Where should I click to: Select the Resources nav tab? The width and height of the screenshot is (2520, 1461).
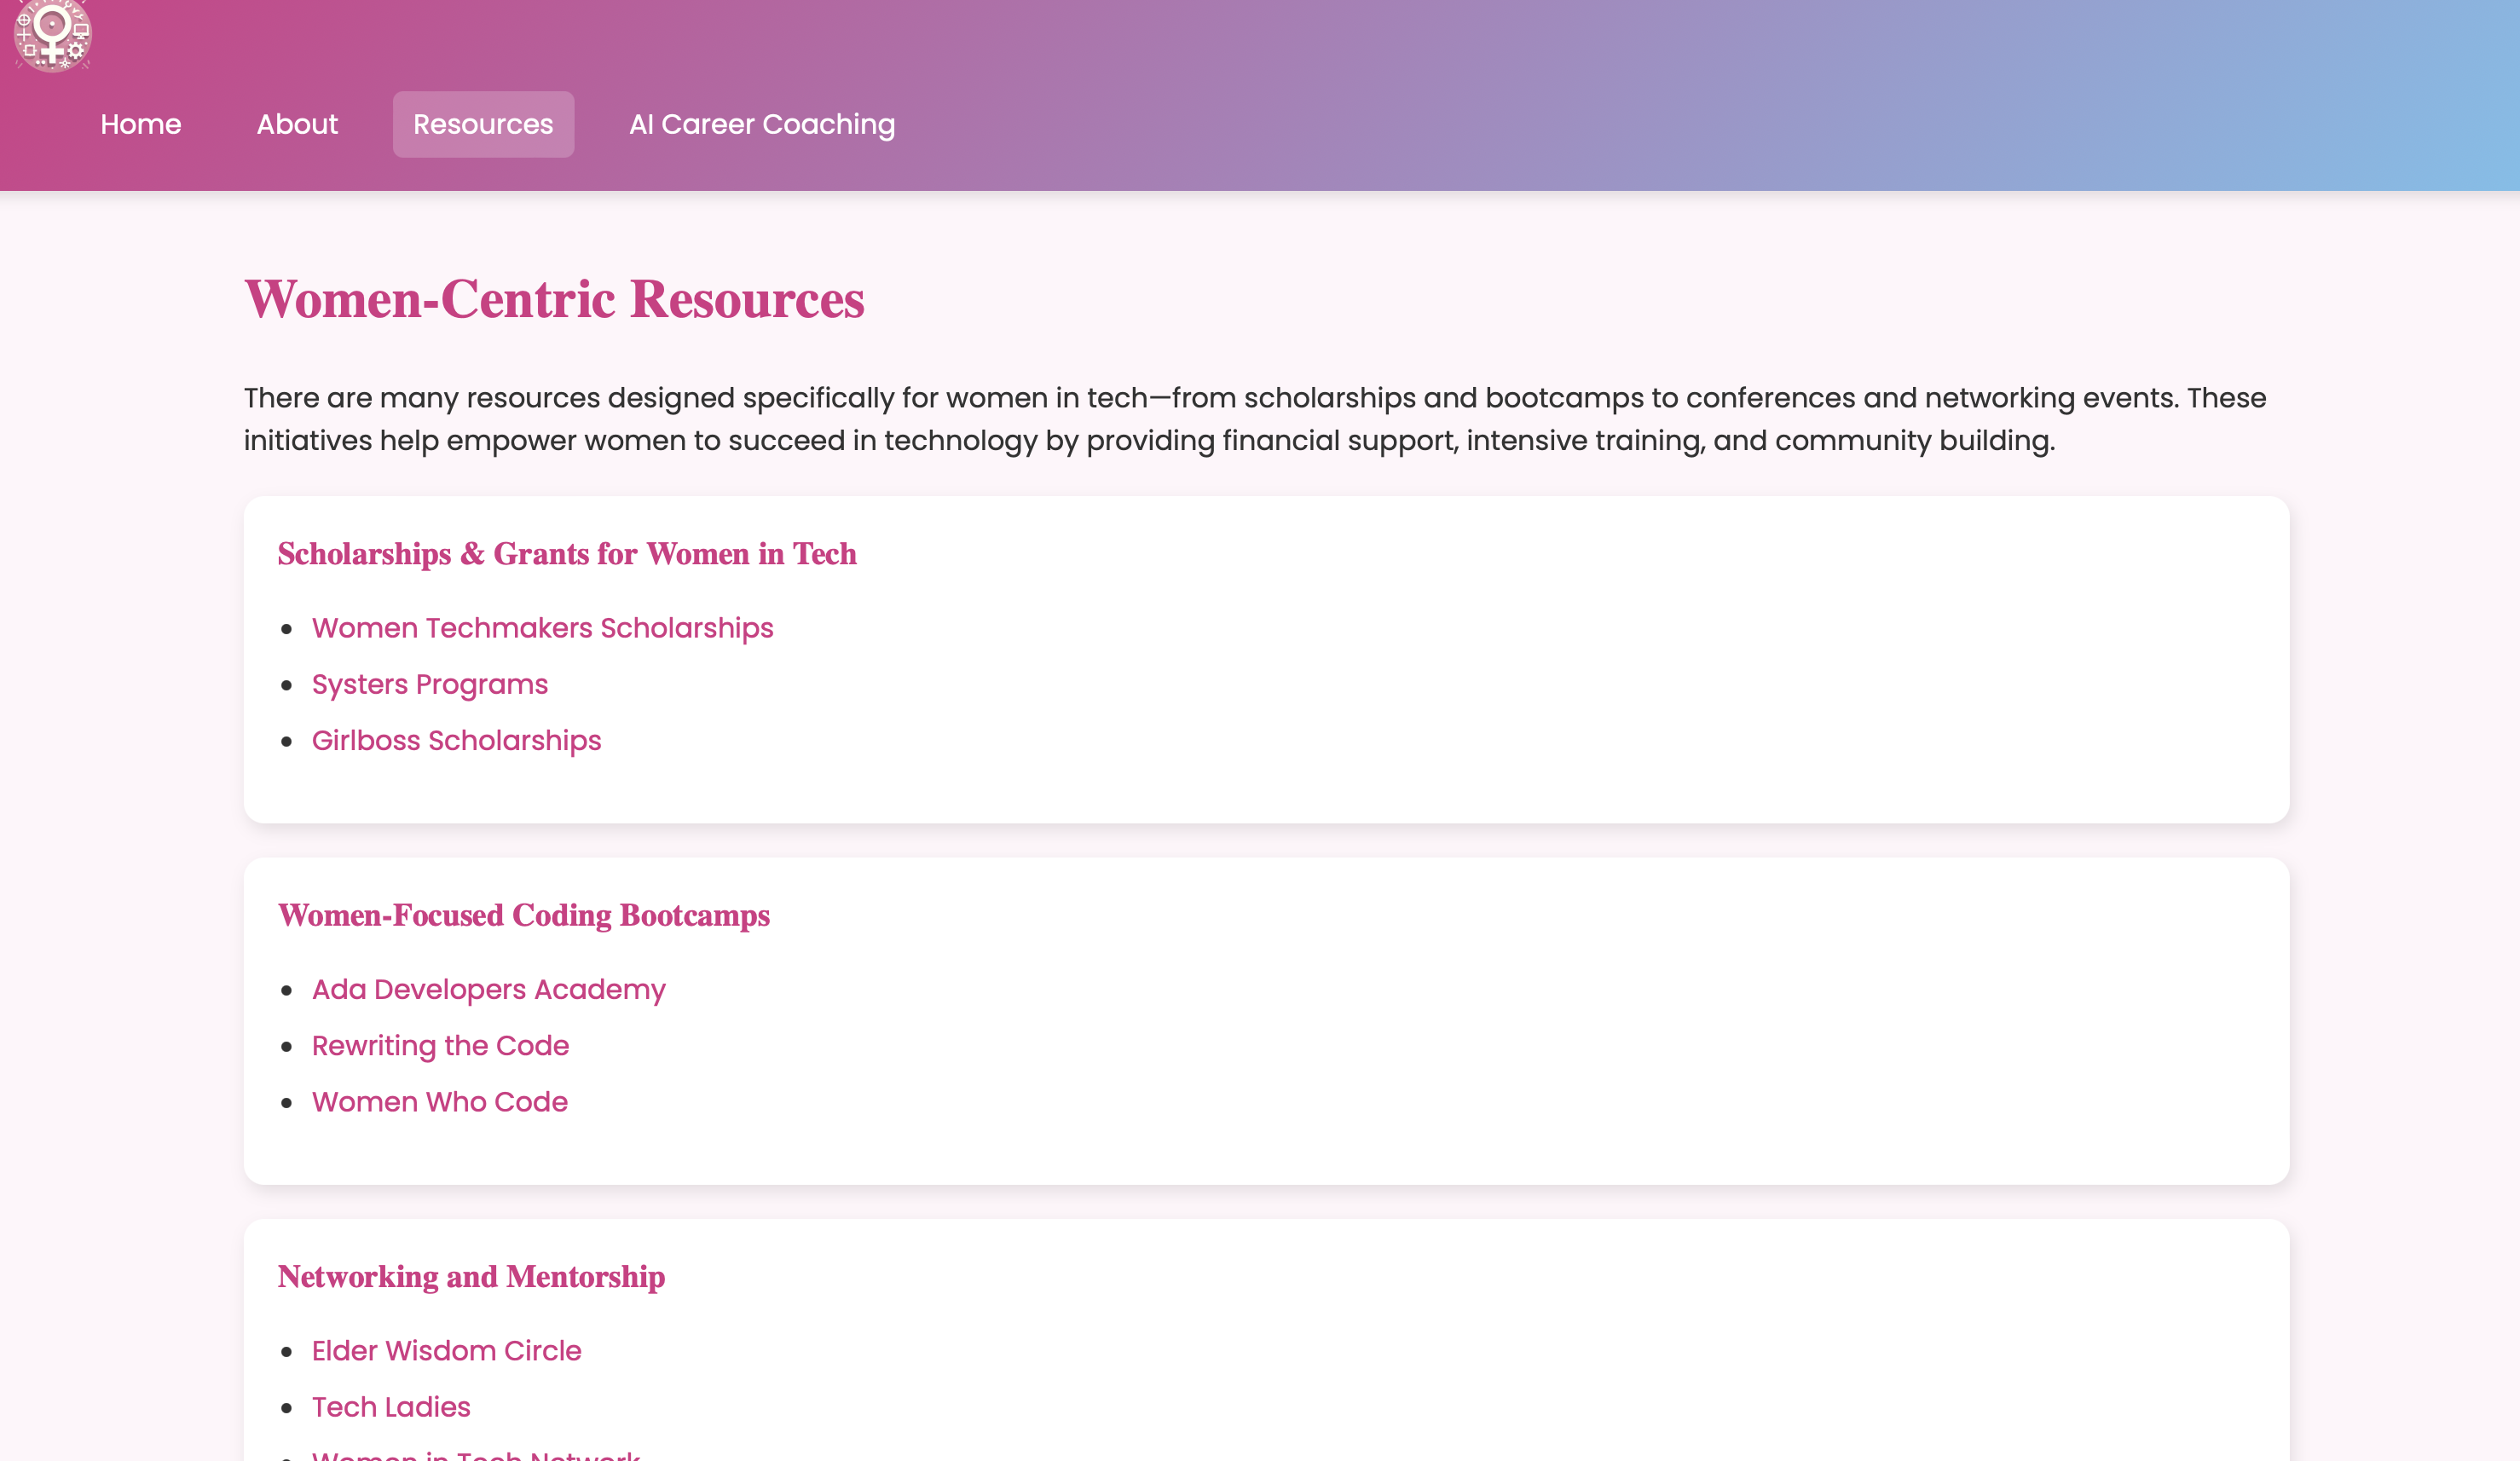tap(483, 124)
